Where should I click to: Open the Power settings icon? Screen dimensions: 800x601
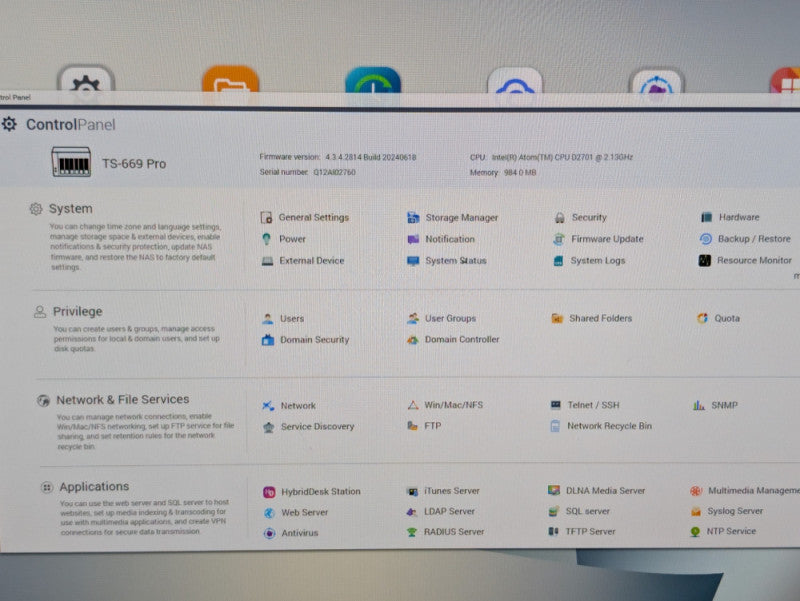[x=266, y=239]
